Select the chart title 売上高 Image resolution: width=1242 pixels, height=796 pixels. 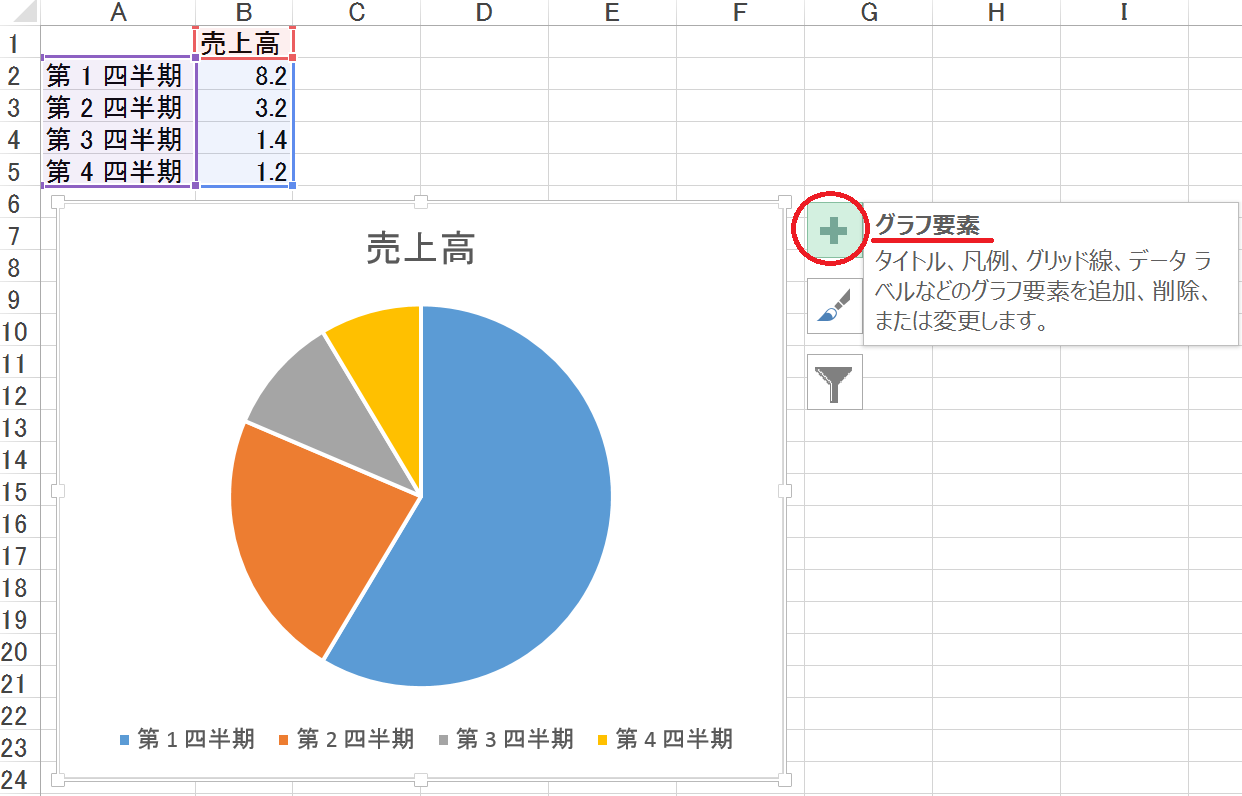[420, 248]
